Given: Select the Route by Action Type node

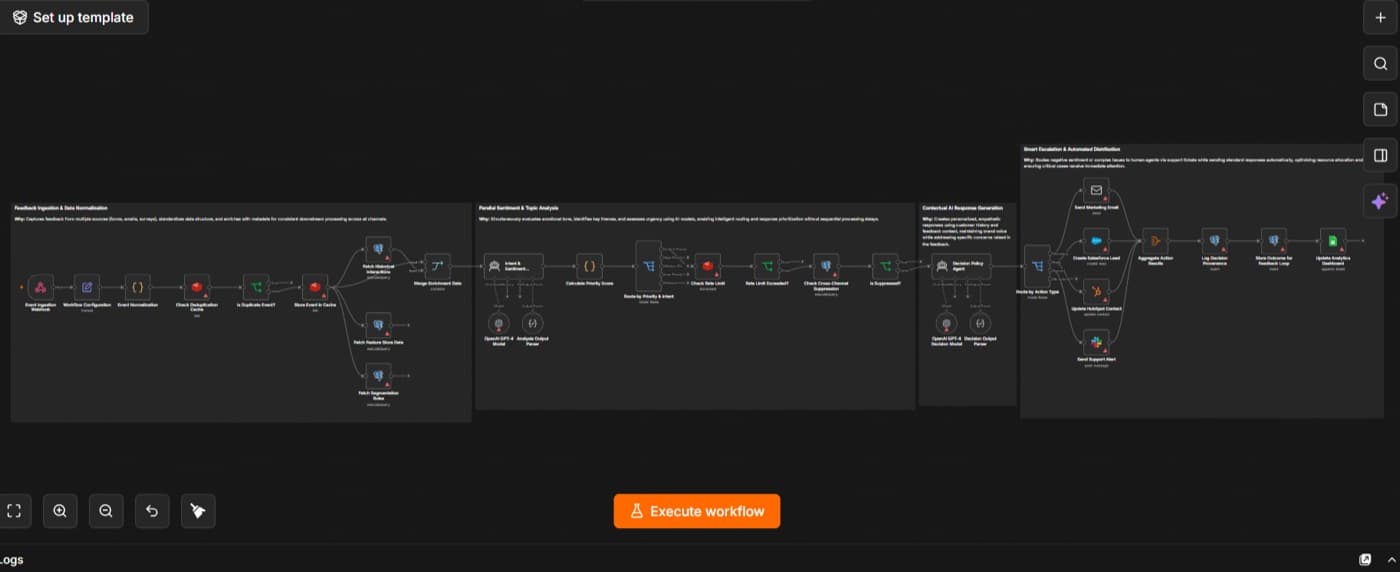Looking at the screenshot, I should tap(1038, 266).
